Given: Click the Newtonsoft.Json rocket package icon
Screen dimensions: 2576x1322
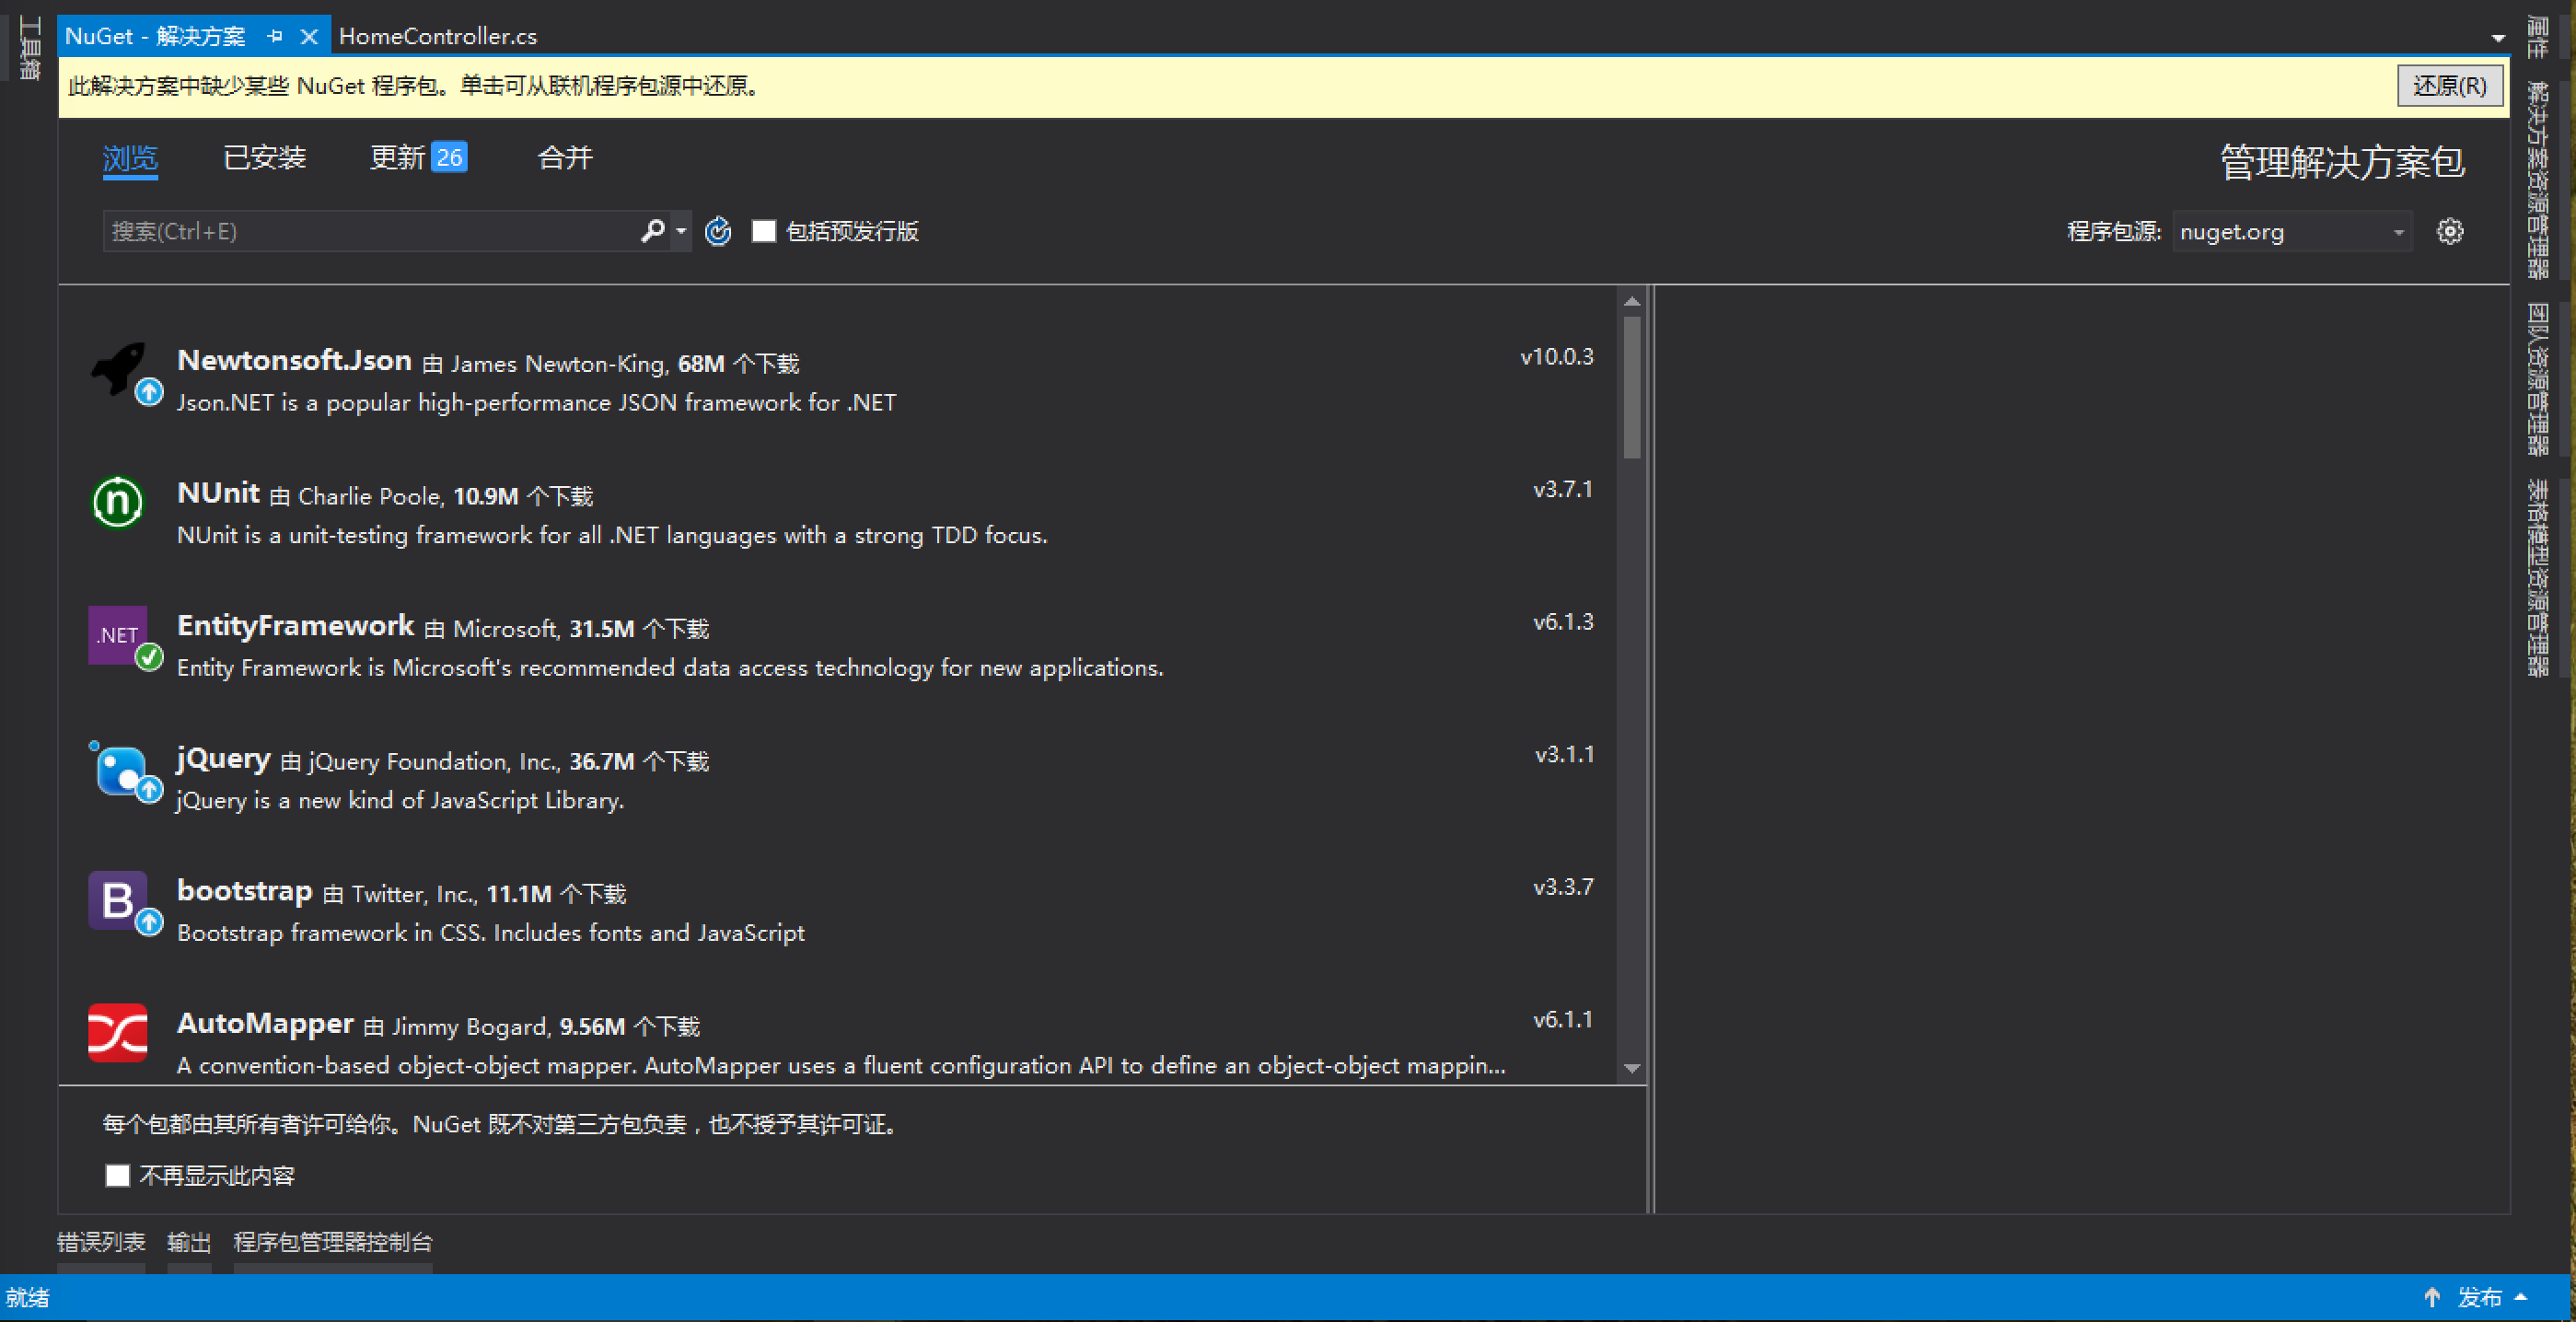Looking at the screenshot, I should click(x=118, y=370).
